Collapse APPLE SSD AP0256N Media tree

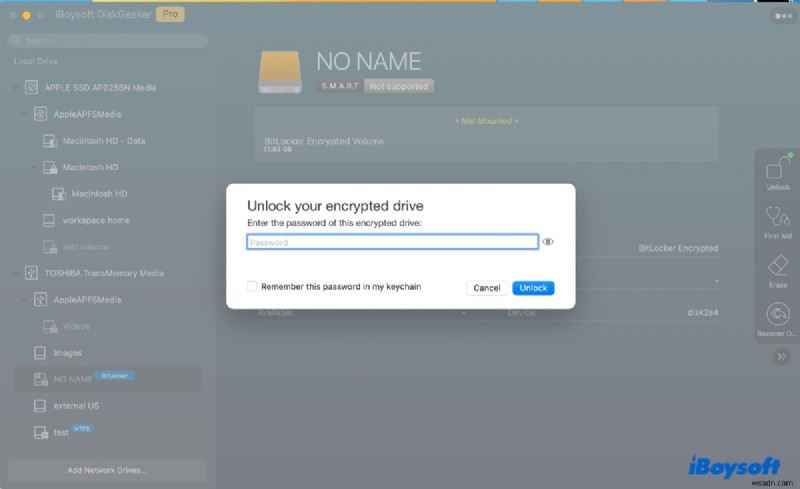pyautogui.click(x=15, y=87)
